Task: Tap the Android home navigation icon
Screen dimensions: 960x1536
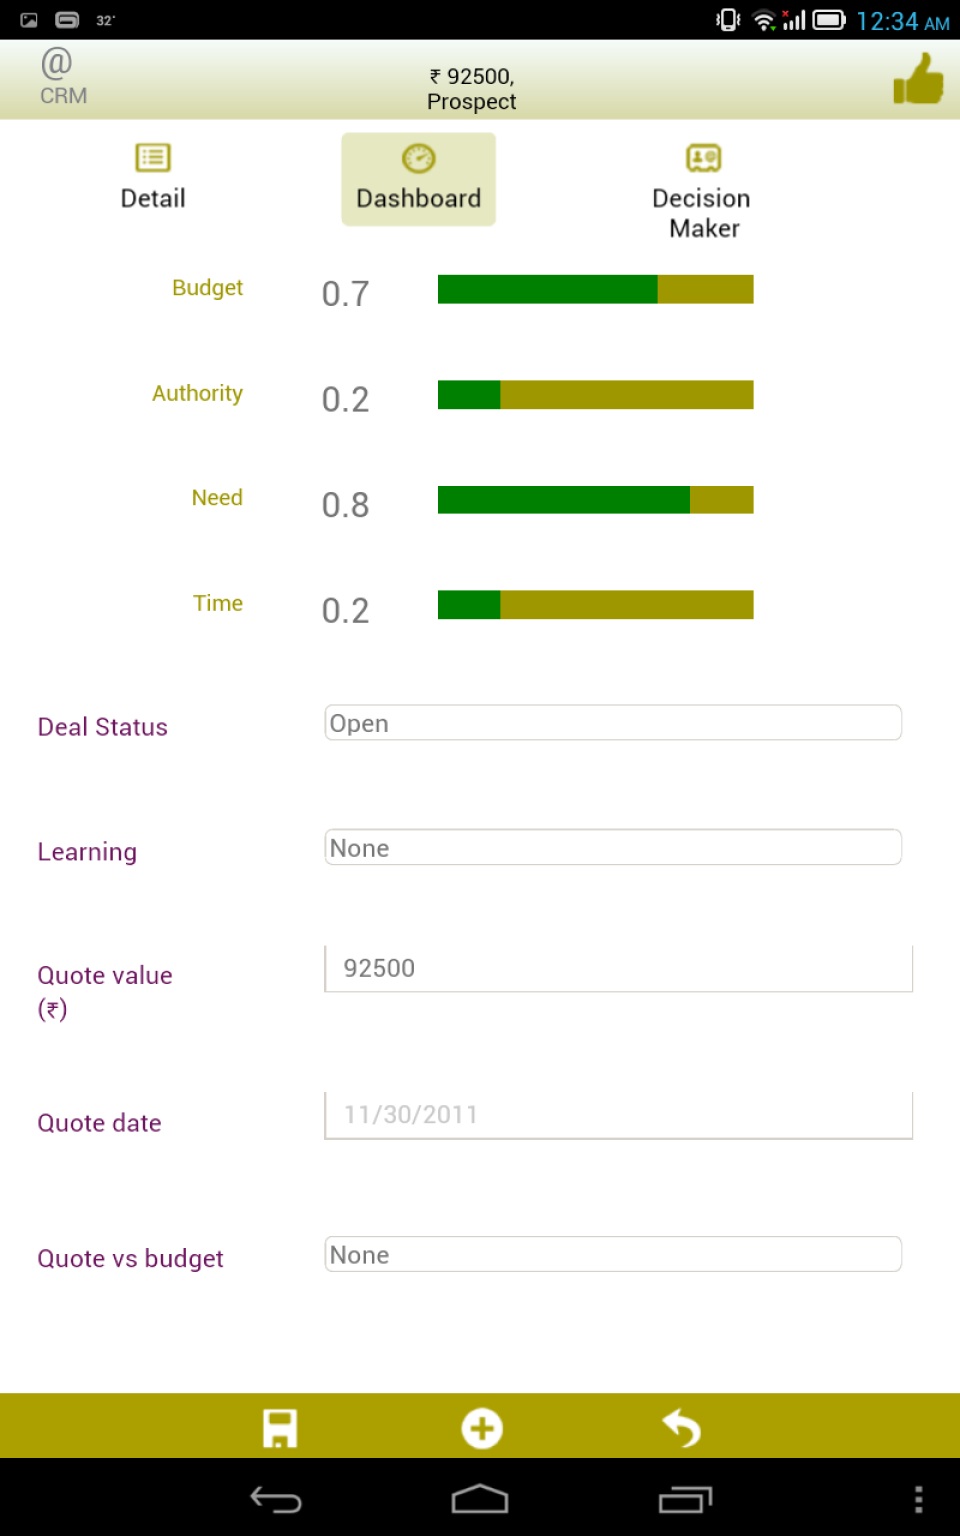Action: click(x=480, y=1499)
